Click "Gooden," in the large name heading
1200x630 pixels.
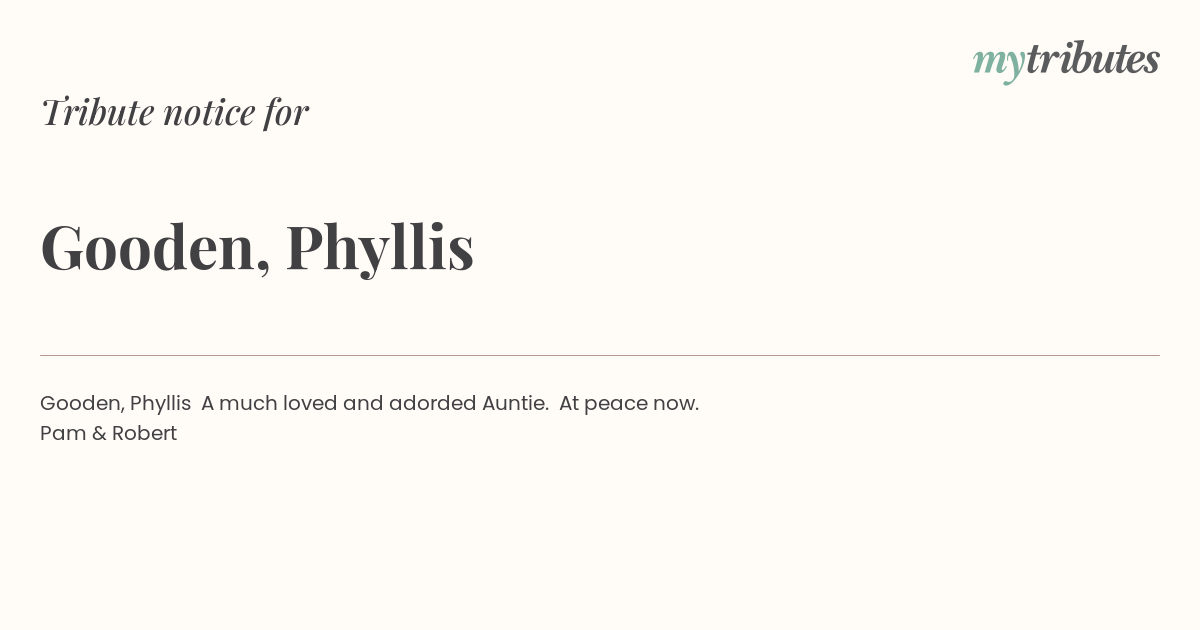155,247
